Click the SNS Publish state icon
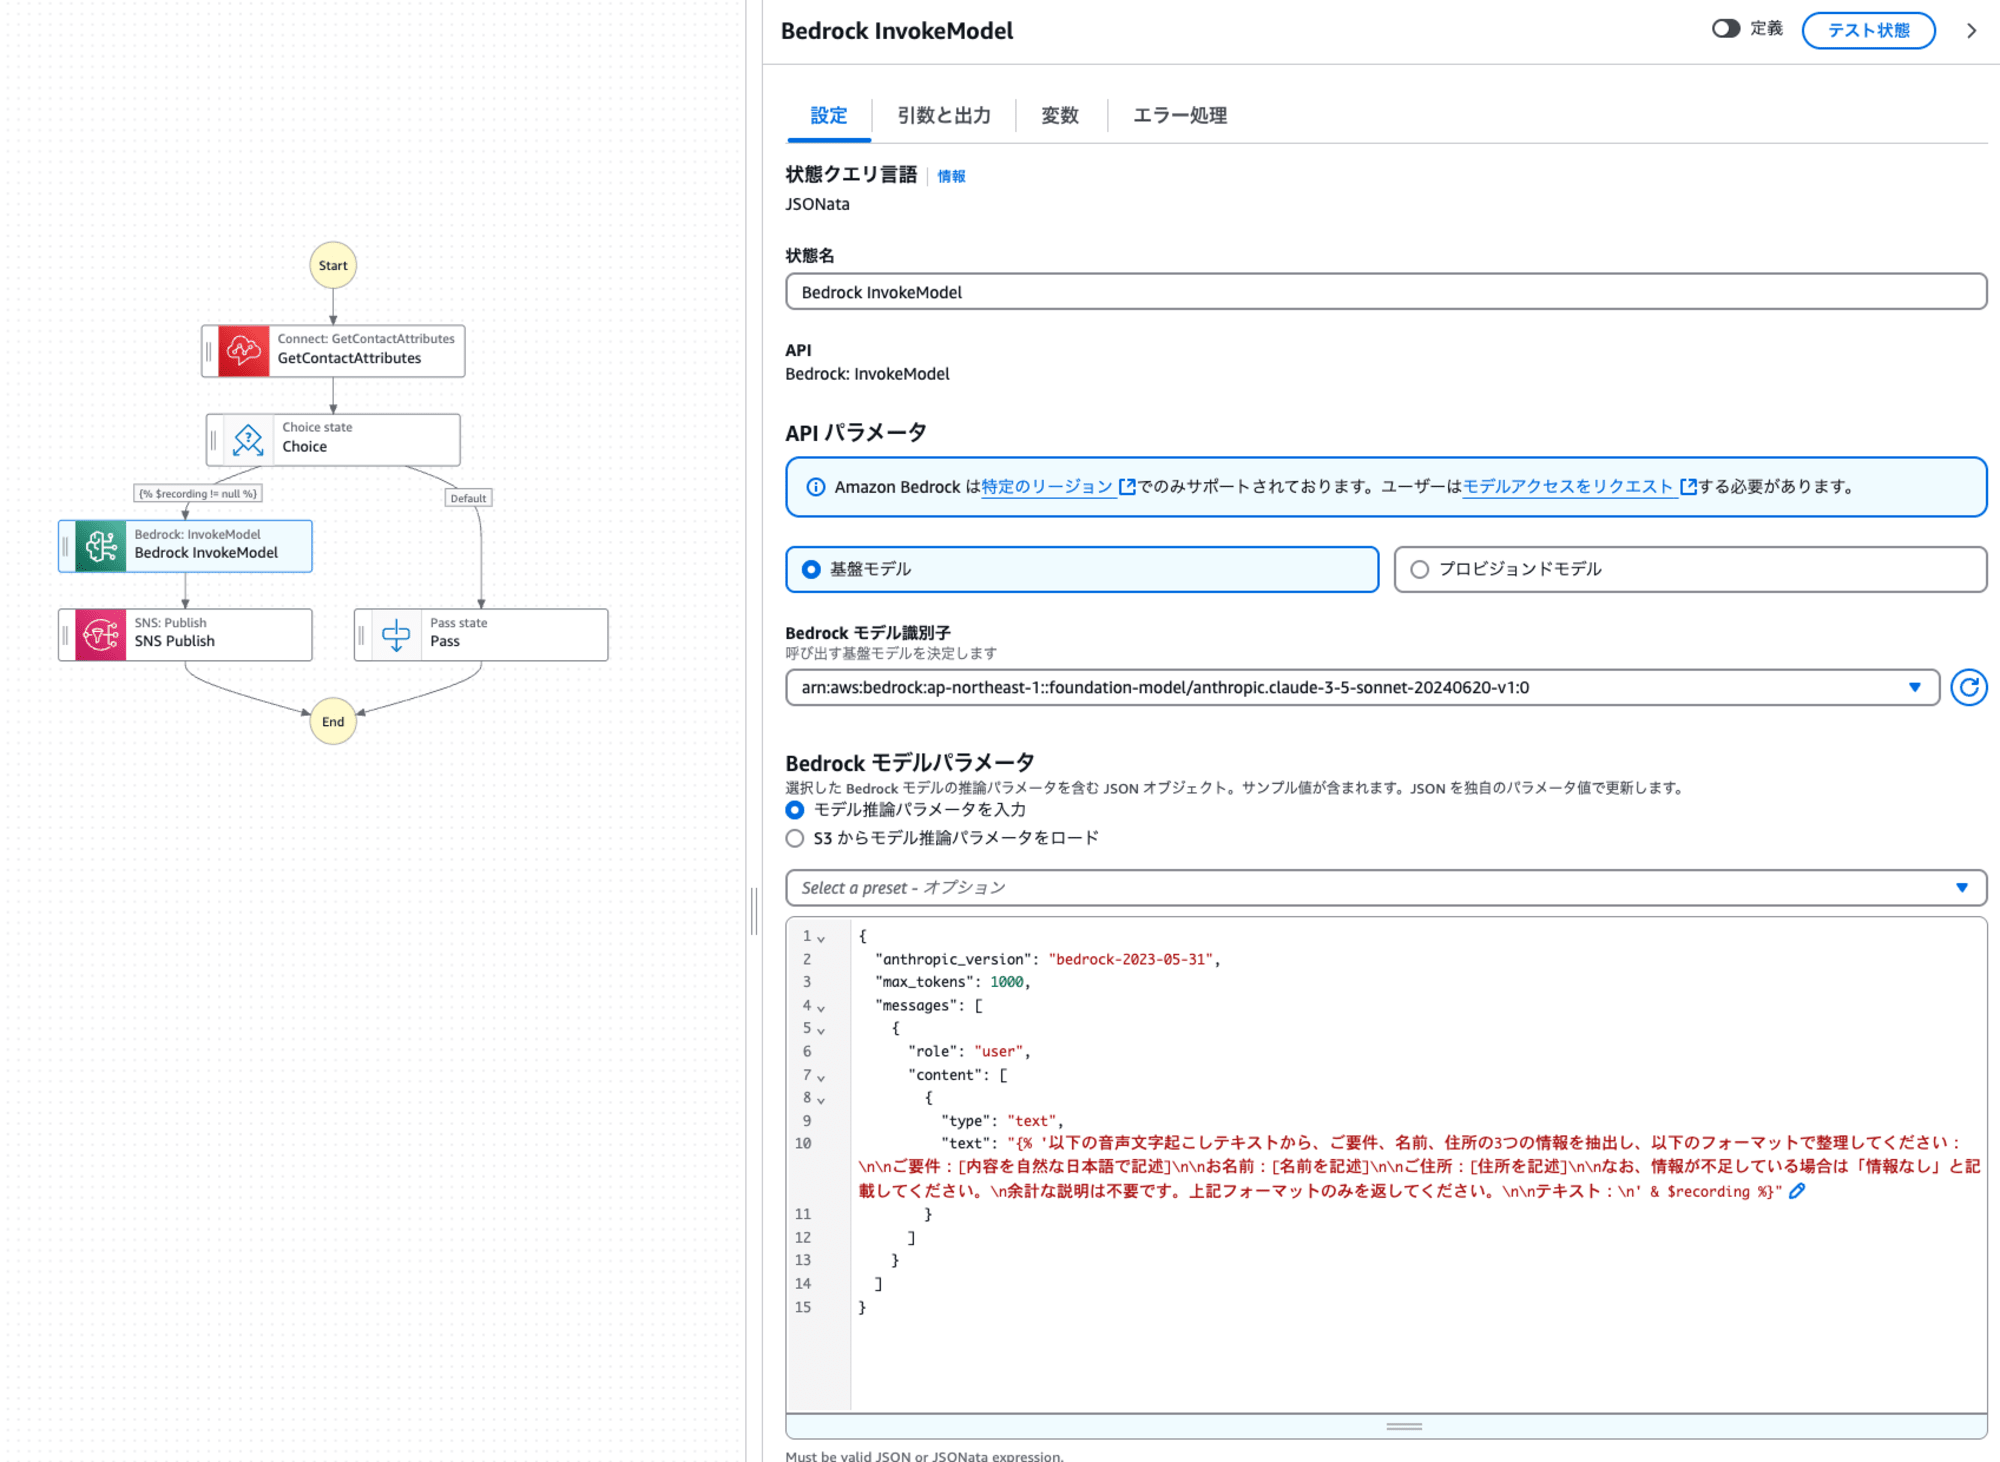Image resolution: width=2000 pixels, height=1462 pixels. coord(101,635)
